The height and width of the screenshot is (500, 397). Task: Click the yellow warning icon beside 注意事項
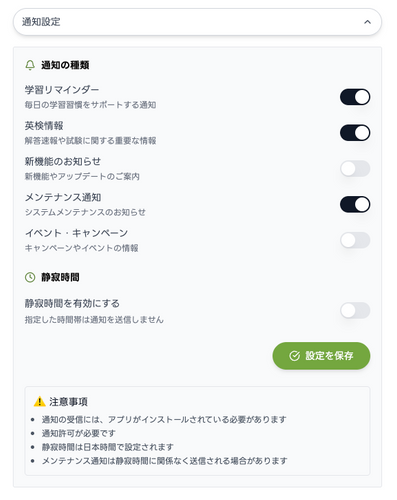click(40, 401)
